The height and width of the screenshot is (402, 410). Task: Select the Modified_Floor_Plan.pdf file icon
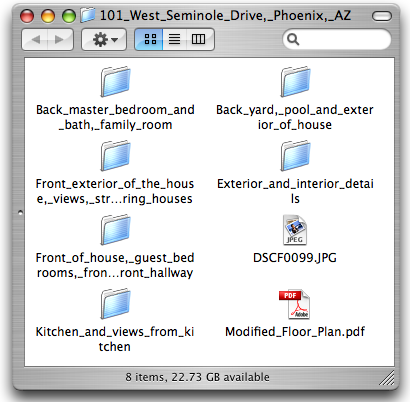pos(294,304)
